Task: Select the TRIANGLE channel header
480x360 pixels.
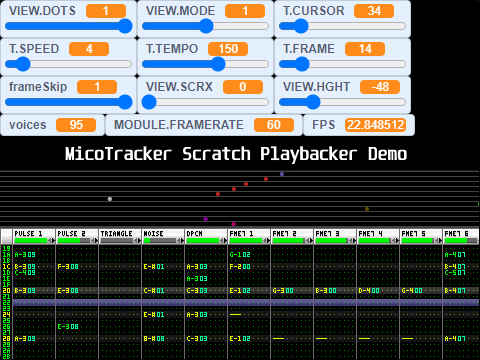Action: click(x=120, y=237)
